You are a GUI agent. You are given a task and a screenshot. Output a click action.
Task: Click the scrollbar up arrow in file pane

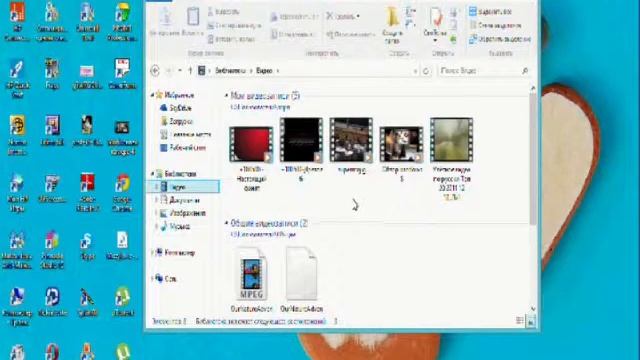(533, 88)
